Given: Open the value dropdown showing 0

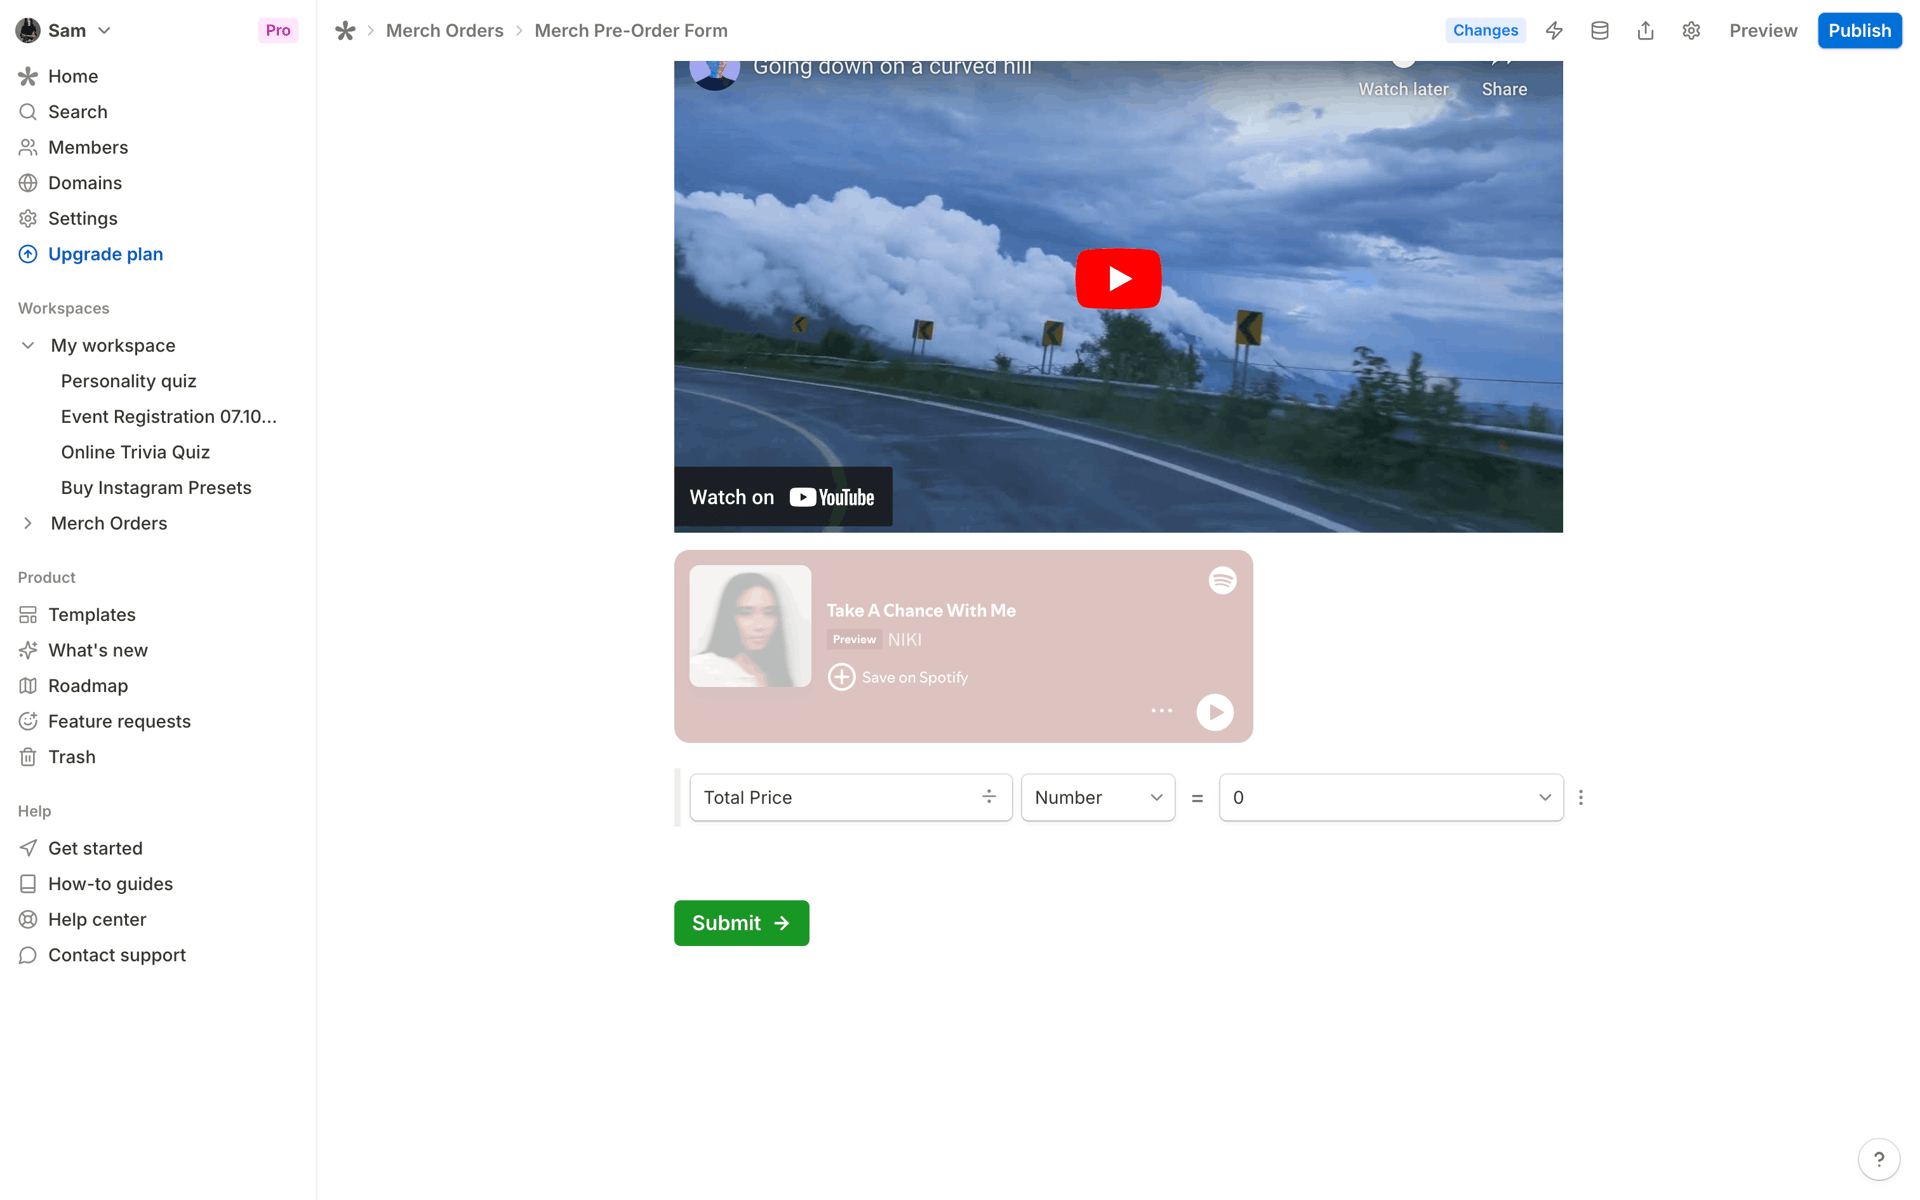Looking at the screenshot, I should [1391, 797].
